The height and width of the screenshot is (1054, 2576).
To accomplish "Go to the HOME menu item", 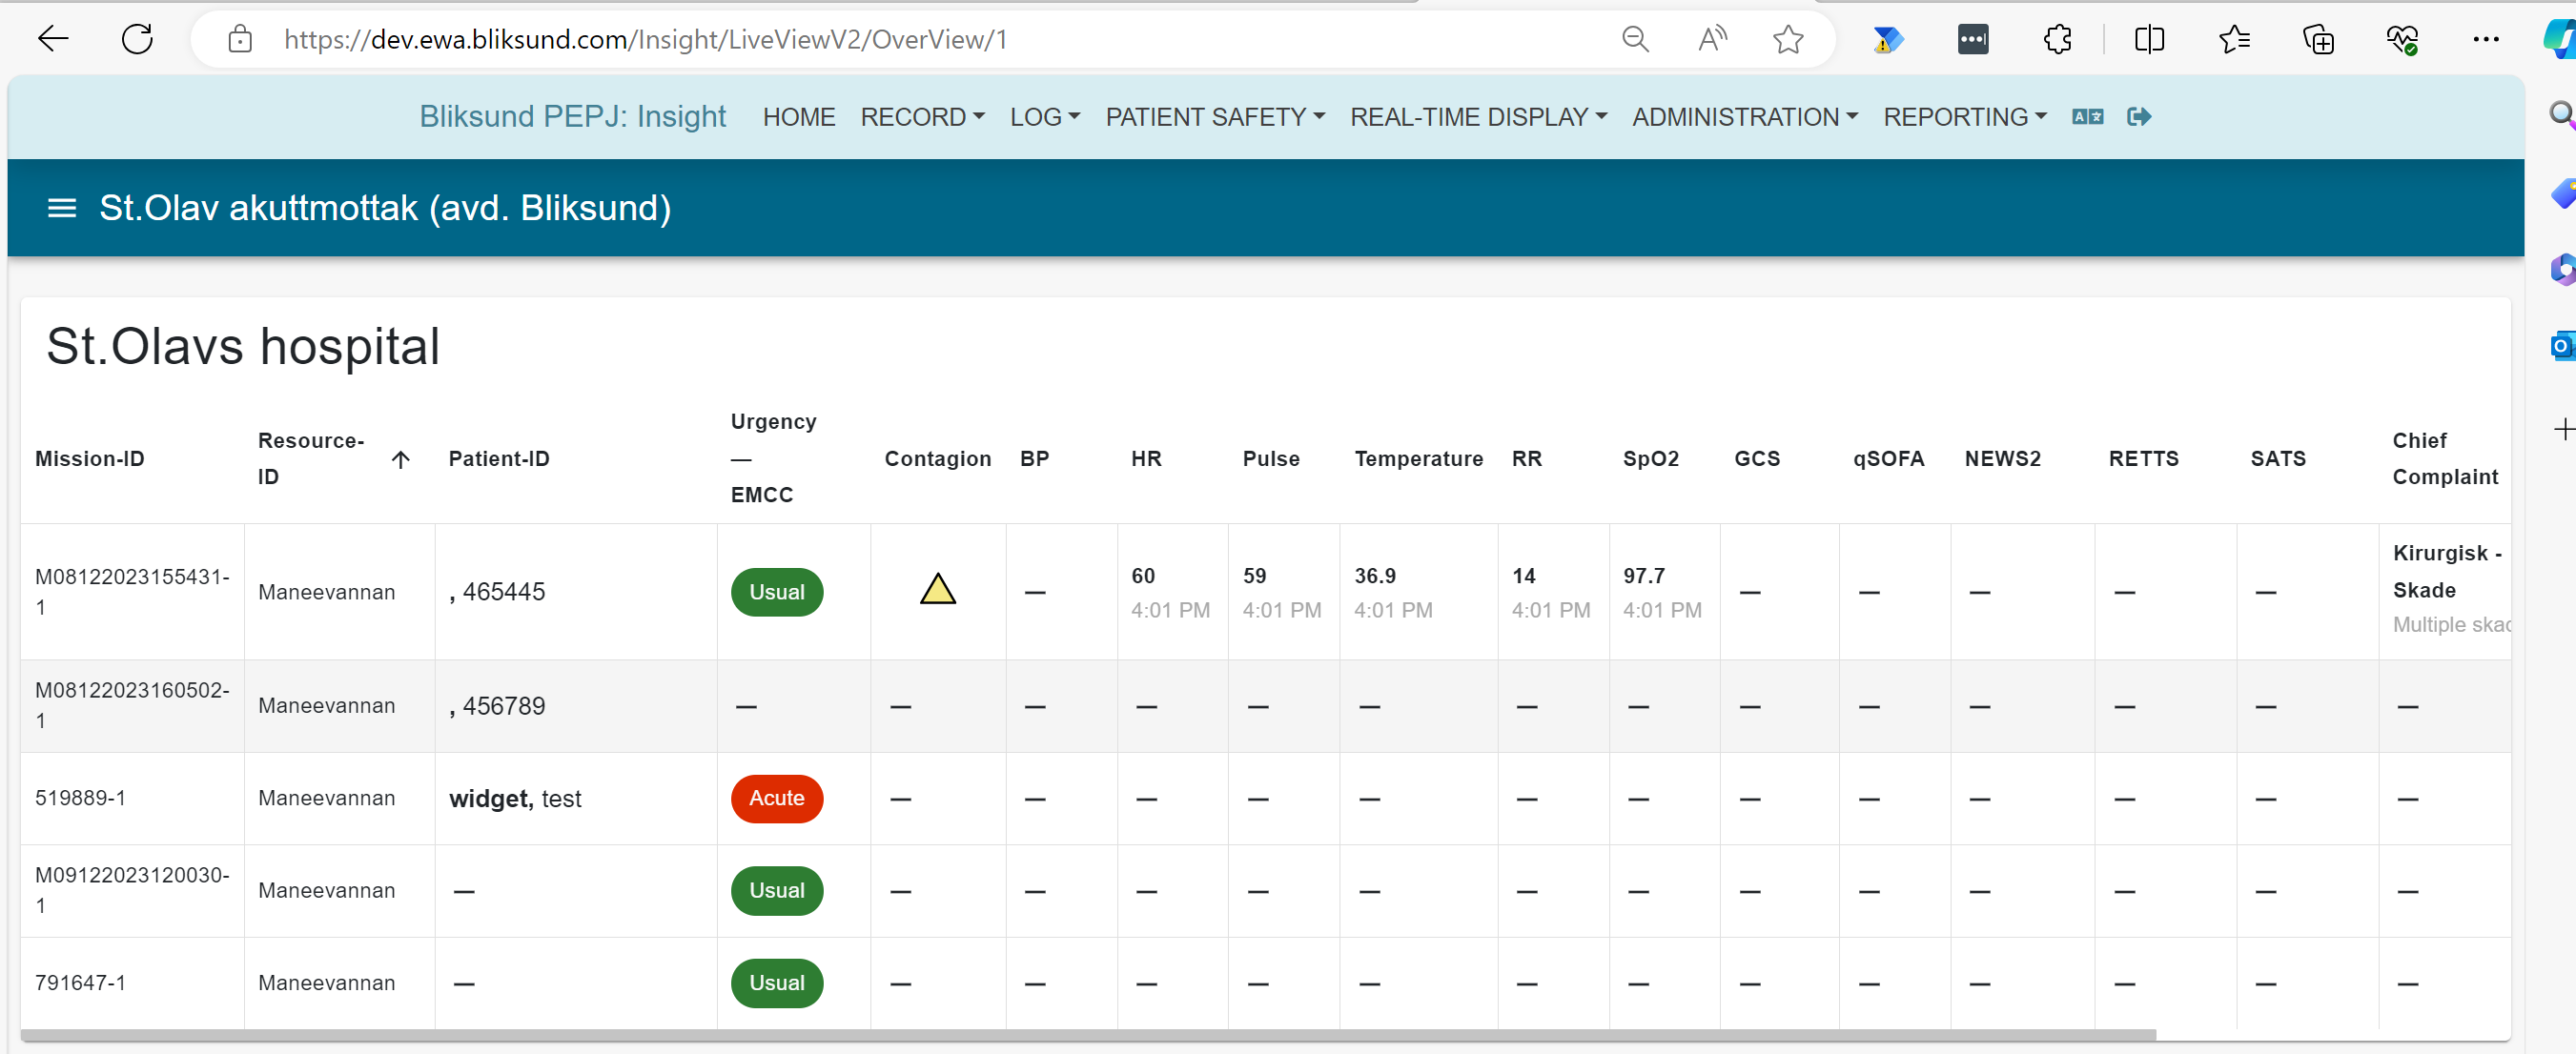I will (798, 117).
